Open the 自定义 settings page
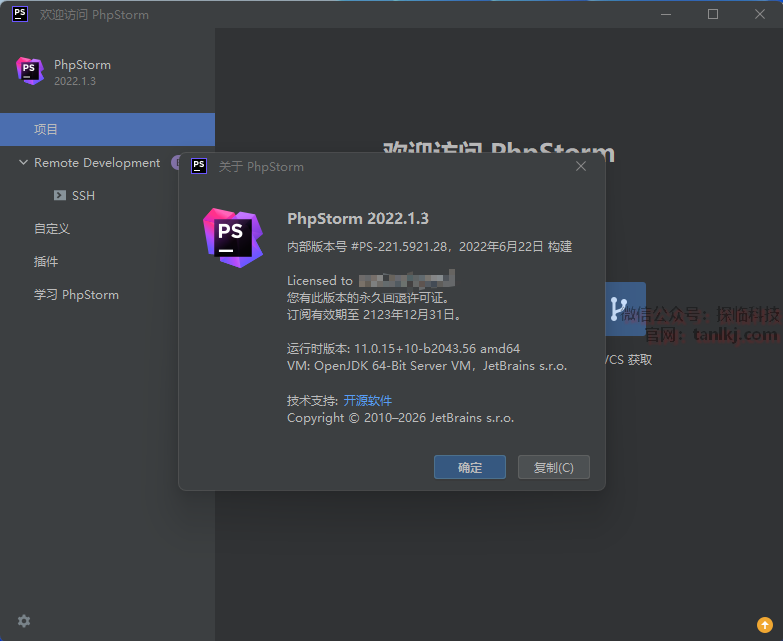 pyautogui.click(x=52, y=229)
